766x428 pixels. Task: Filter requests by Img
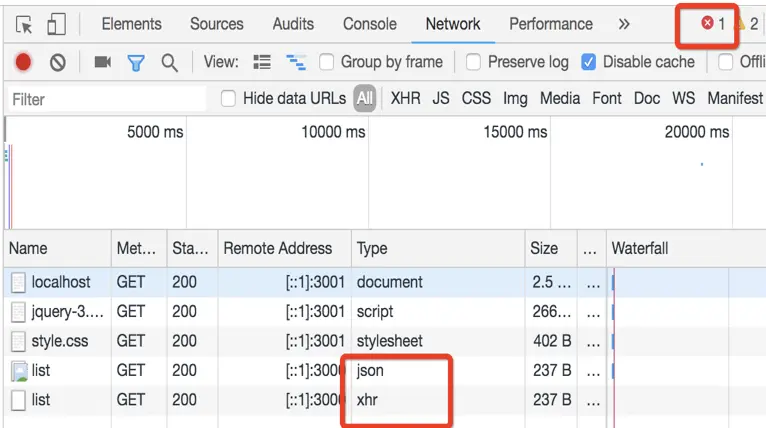pyautogui.click(x=515, y=99)
